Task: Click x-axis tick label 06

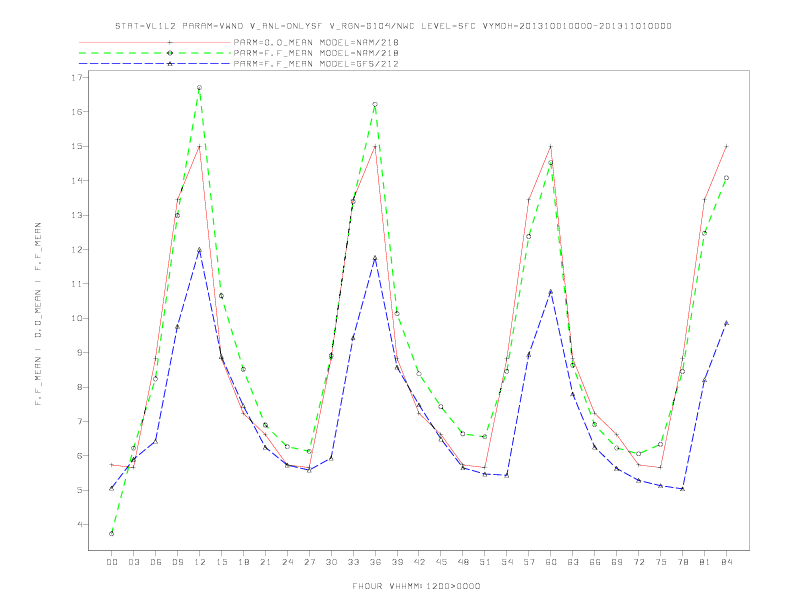Action: click(156, 562)
